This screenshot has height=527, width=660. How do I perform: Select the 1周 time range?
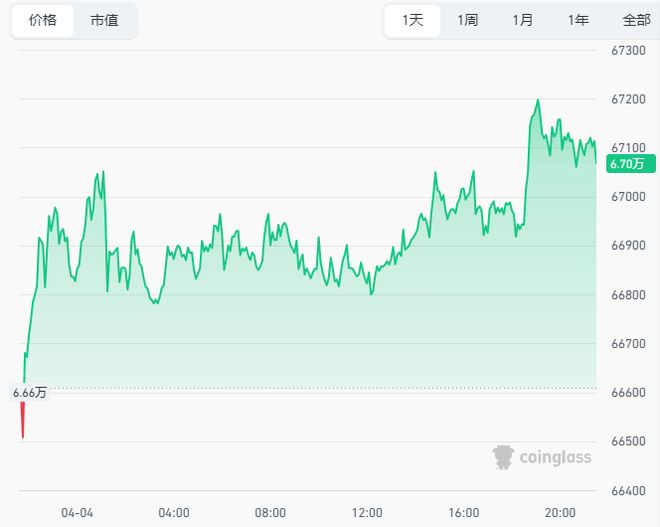(468, 20)
